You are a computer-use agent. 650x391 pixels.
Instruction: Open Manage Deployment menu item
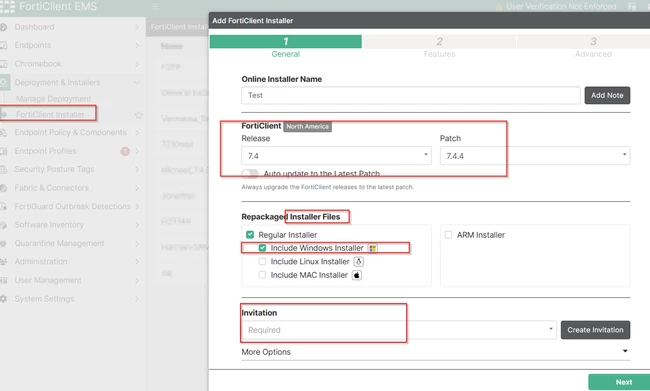click(53, 99)
